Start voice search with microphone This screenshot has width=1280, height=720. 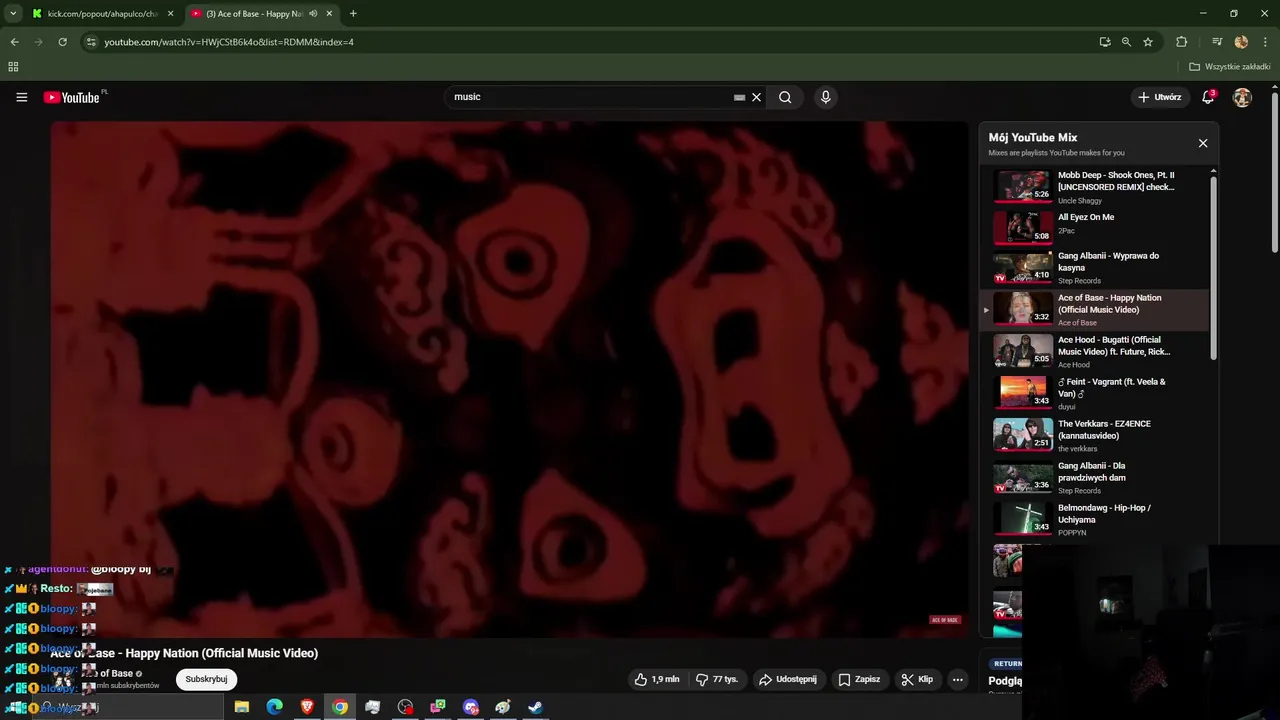pyautogui.click(x=825, y=97)
